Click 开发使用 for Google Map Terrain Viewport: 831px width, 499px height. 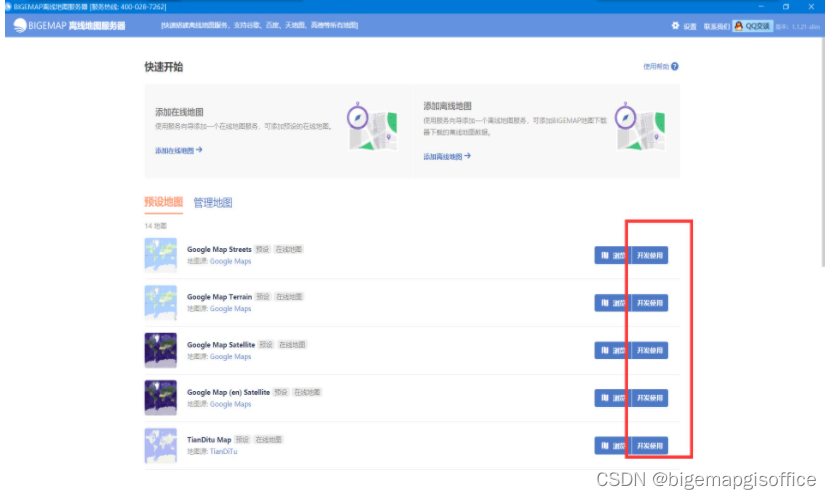(x=650, y=303)
